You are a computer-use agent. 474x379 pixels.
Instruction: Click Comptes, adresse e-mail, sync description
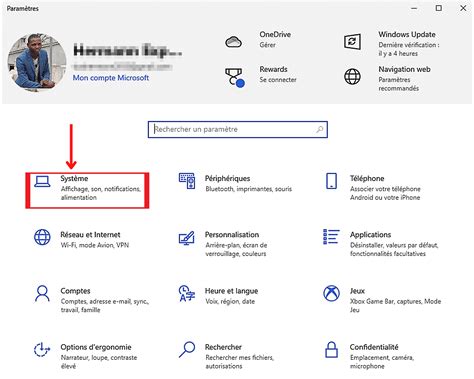[x=104, y=306]
